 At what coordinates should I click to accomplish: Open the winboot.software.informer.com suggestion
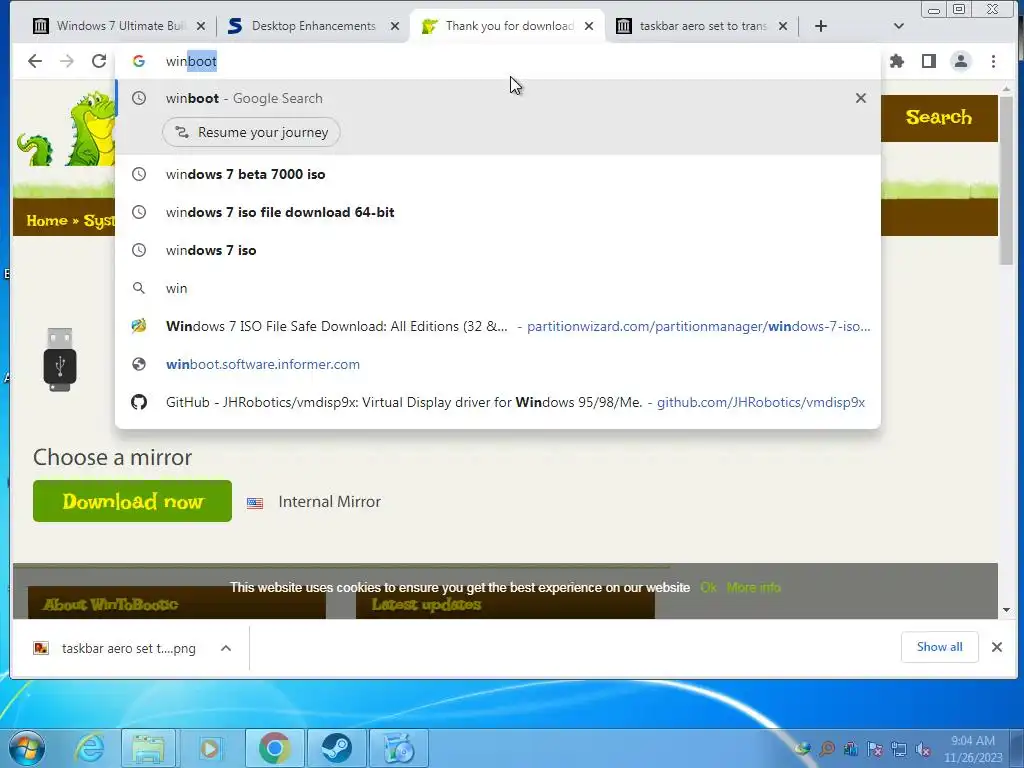[x=498, y=364]
